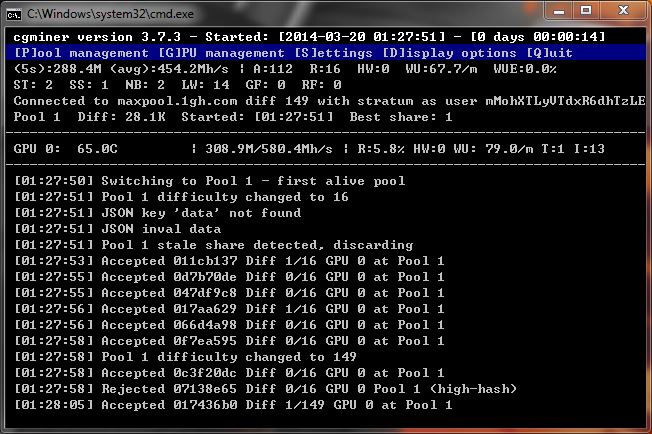This screenshot has height=434, width=652.
Task: Click the Accepted 017436b0 Diff 1/149 line
Action: 233,405
